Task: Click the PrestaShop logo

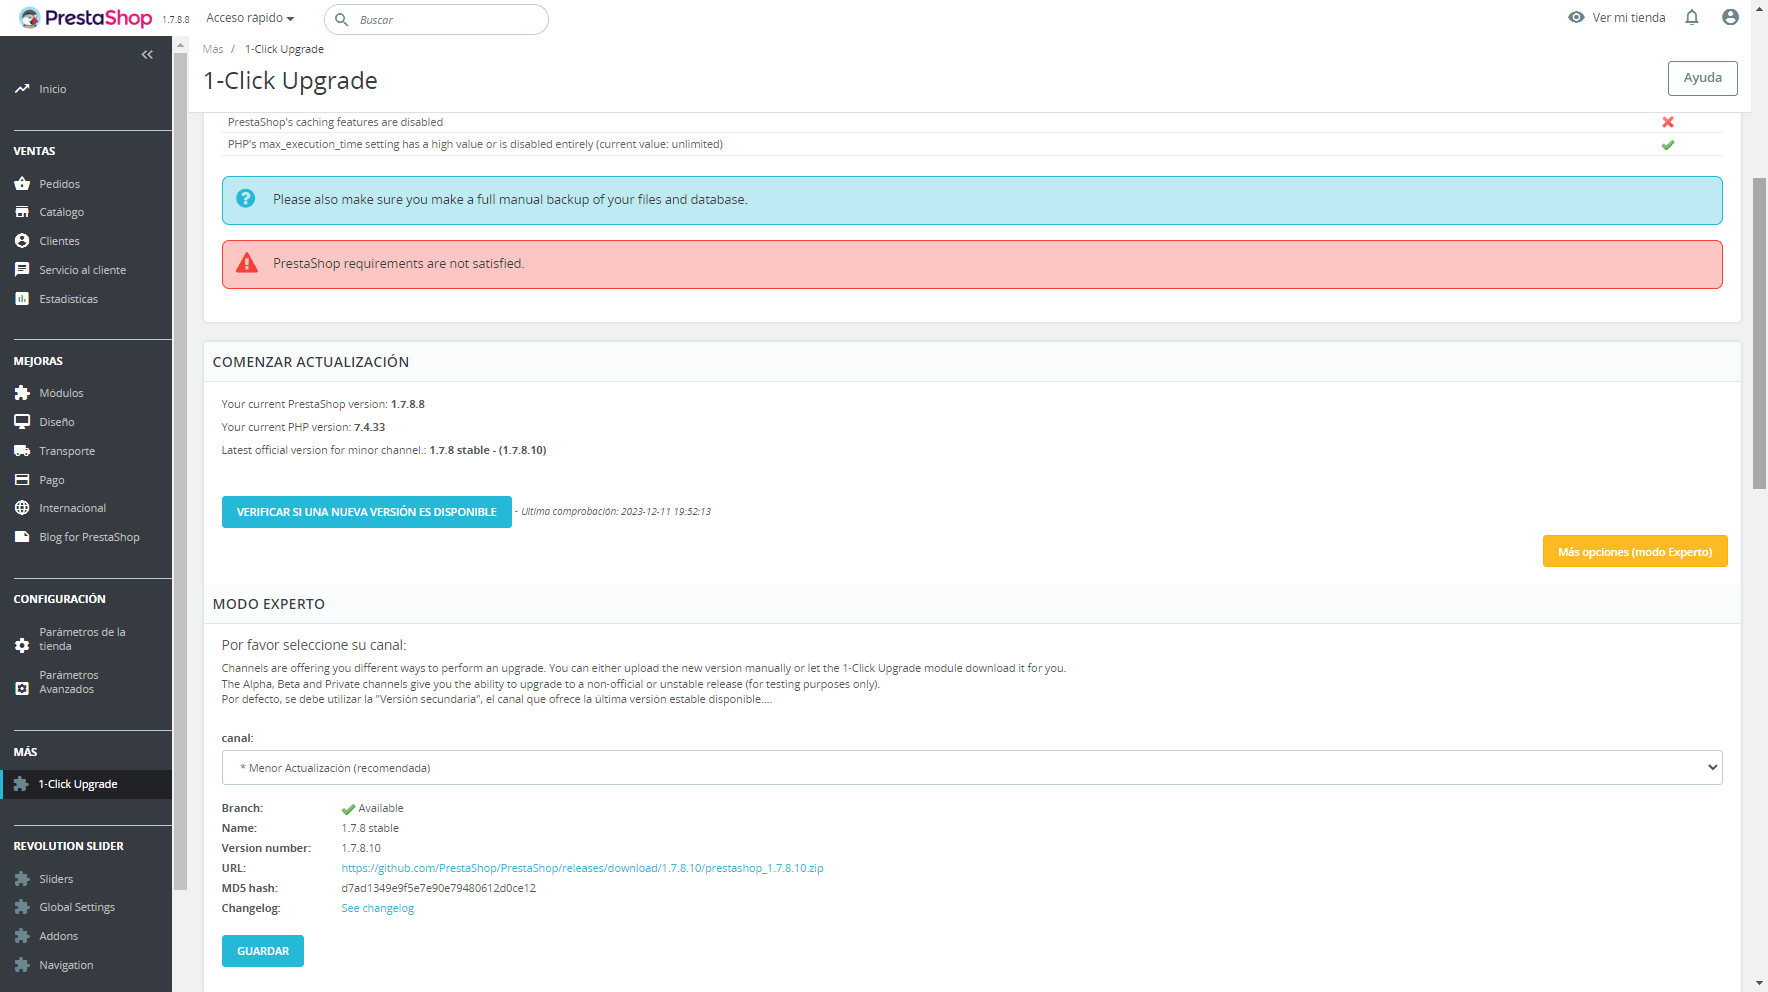Action: (x=86, y=18)
